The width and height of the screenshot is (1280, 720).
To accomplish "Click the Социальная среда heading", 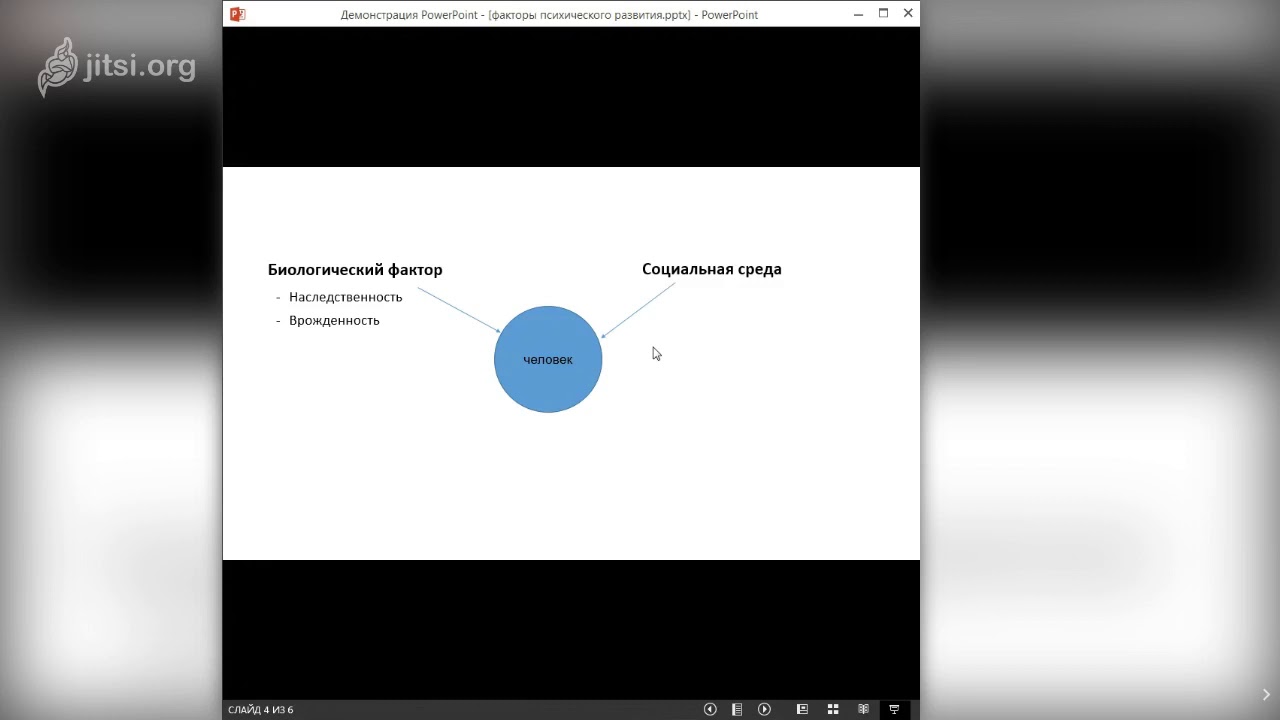I will (712, 269).
